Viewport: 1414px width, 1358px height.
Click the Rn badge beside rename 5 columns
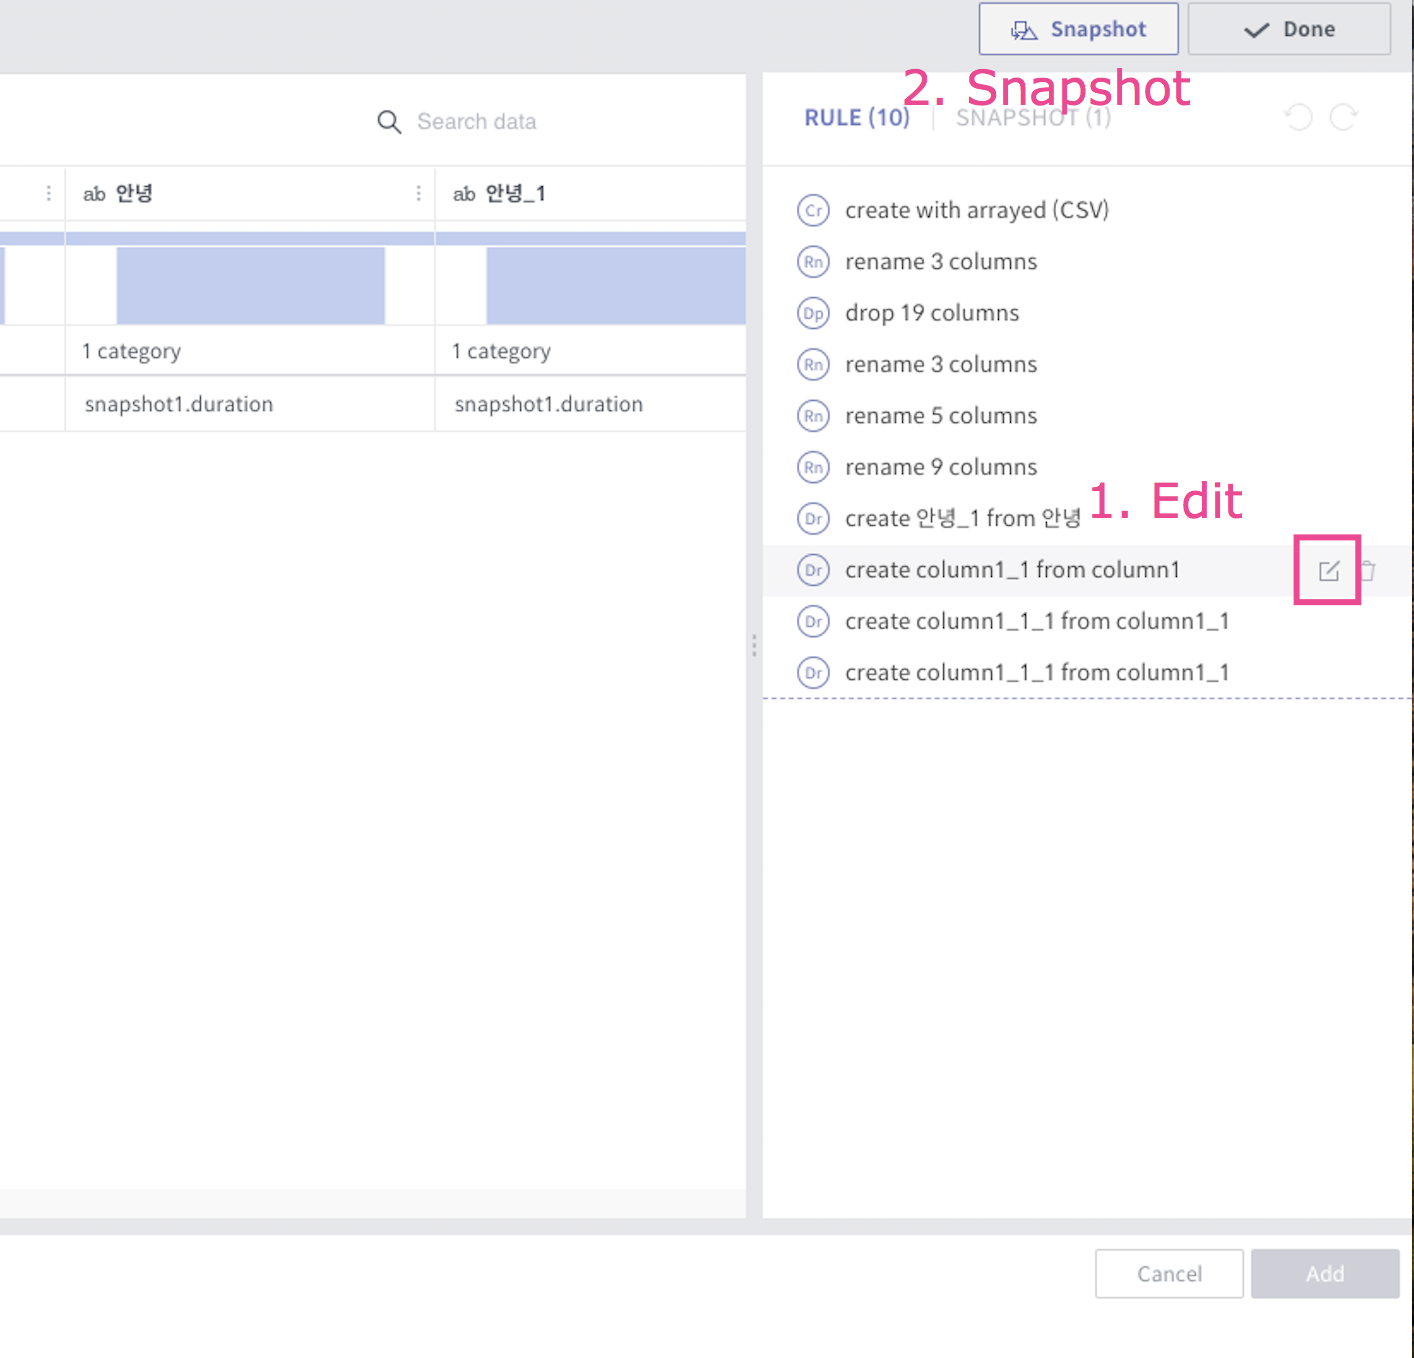coord(813,416)
